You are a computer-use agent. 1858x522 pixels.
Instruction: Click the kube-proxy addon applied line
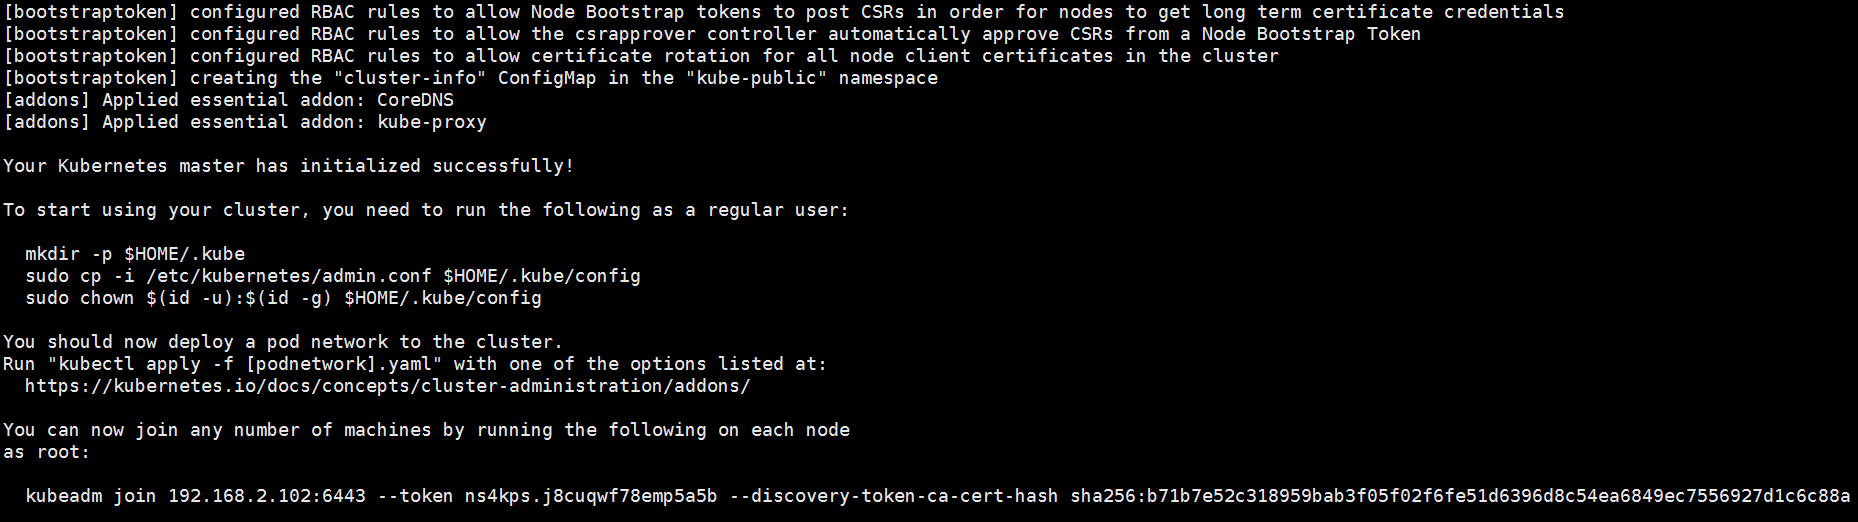click(245, 122)
